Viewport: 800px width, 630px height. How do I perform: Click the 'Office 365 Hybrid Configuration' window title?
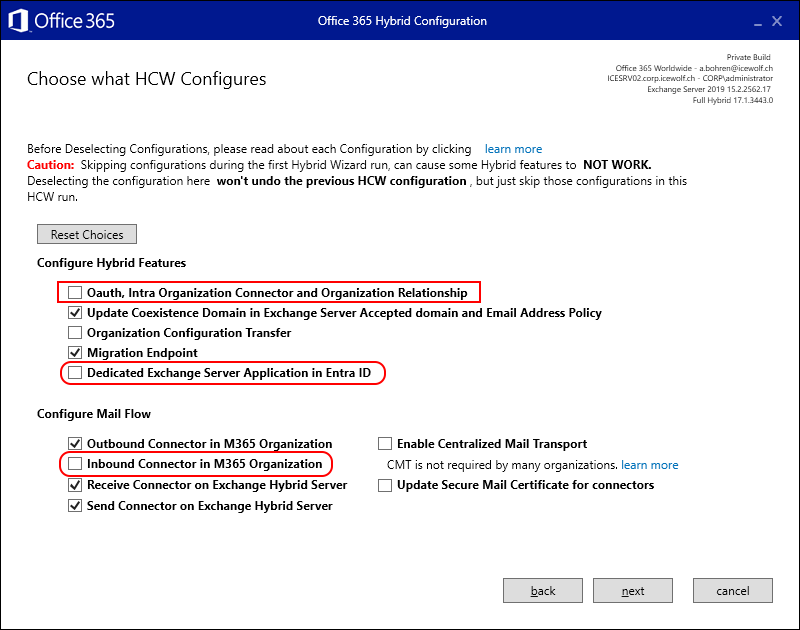(402, 21)
